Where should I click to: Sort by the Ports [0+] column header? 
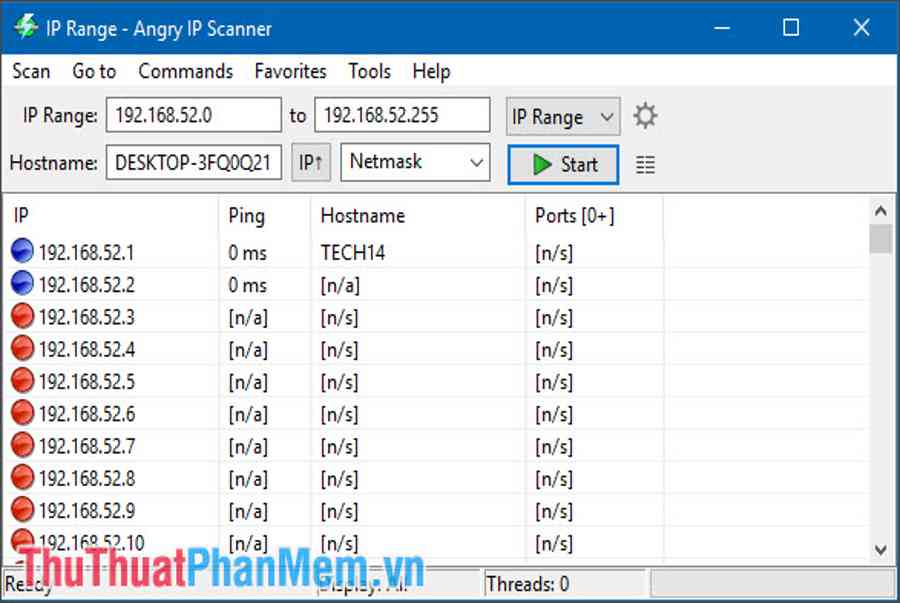[x=594, y=216]
